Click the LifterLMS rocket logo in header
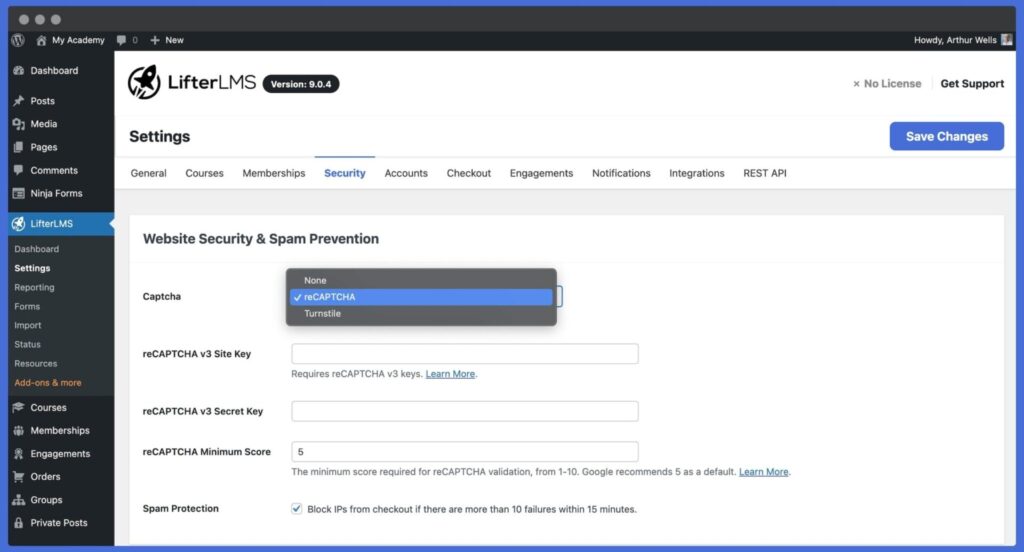 point(144,82)
